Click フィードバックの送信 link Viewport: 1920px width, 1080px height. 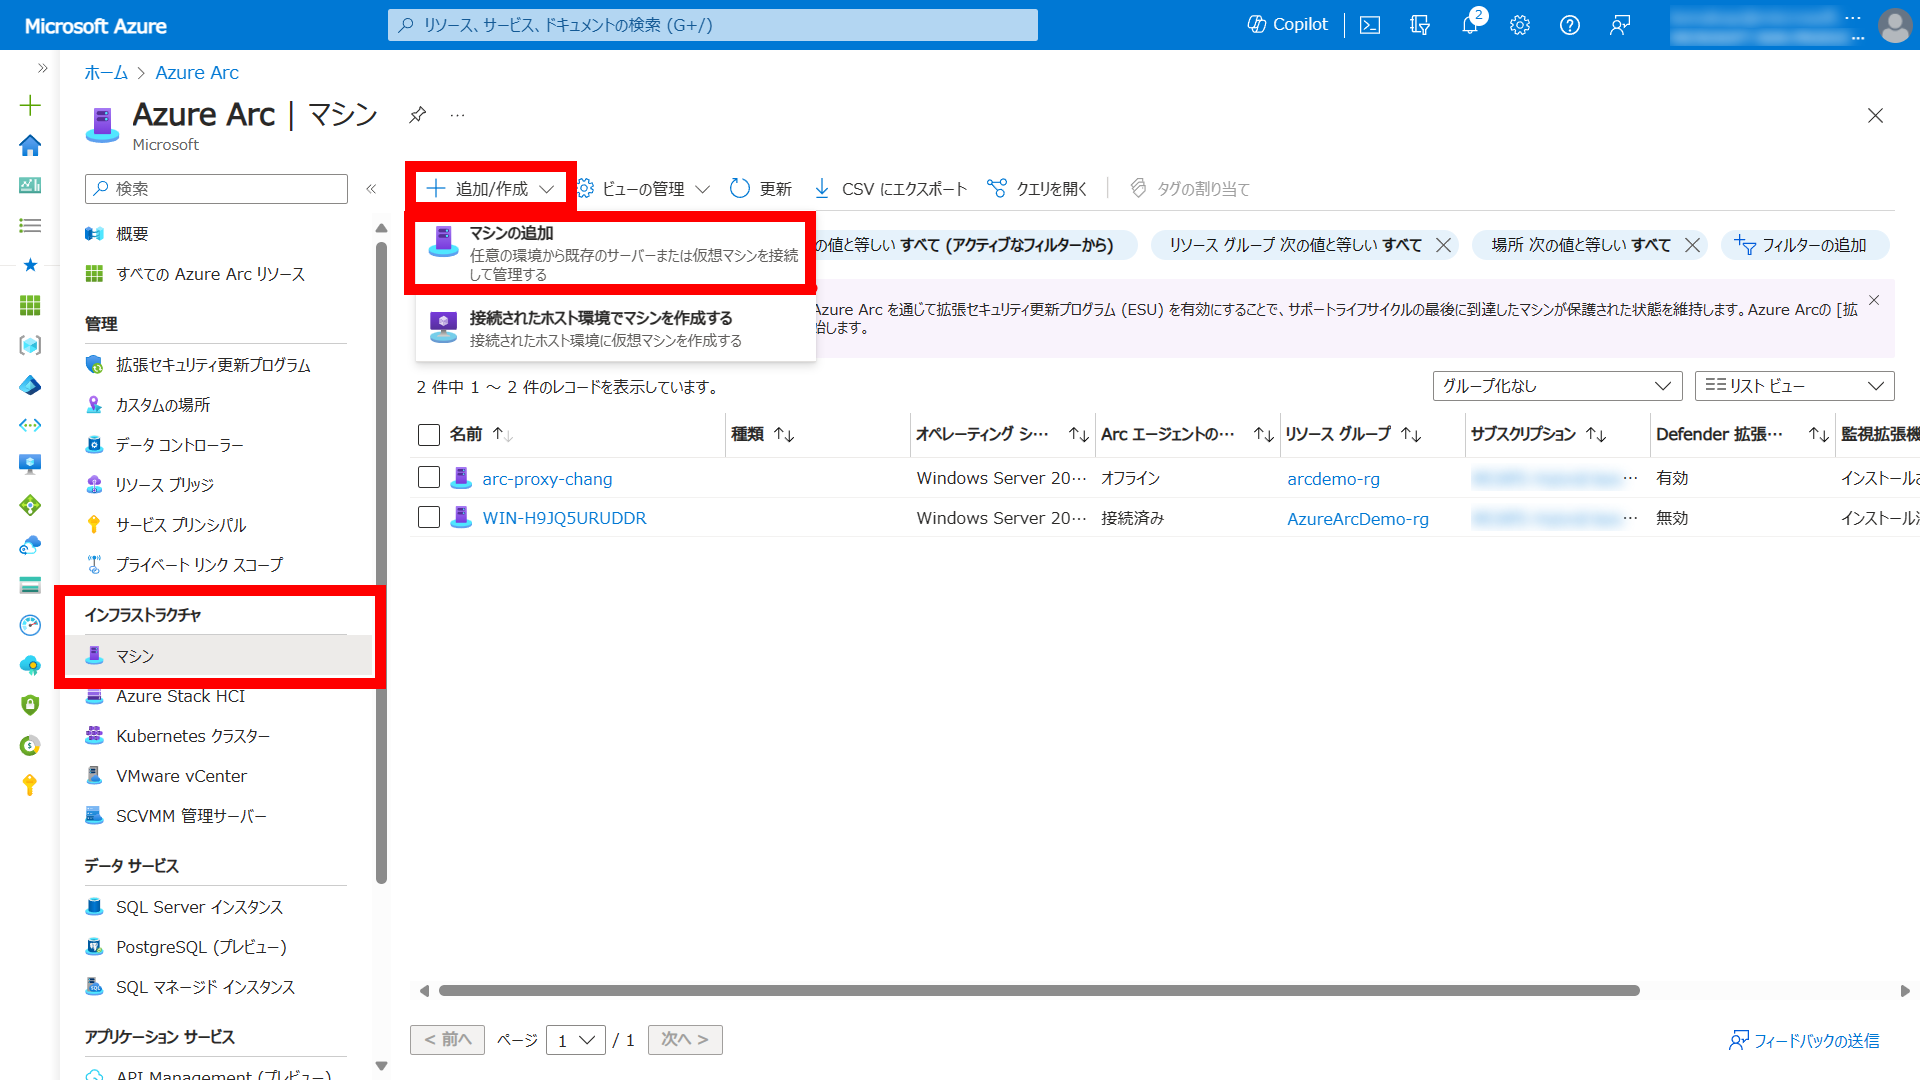pos(1804,1041)
